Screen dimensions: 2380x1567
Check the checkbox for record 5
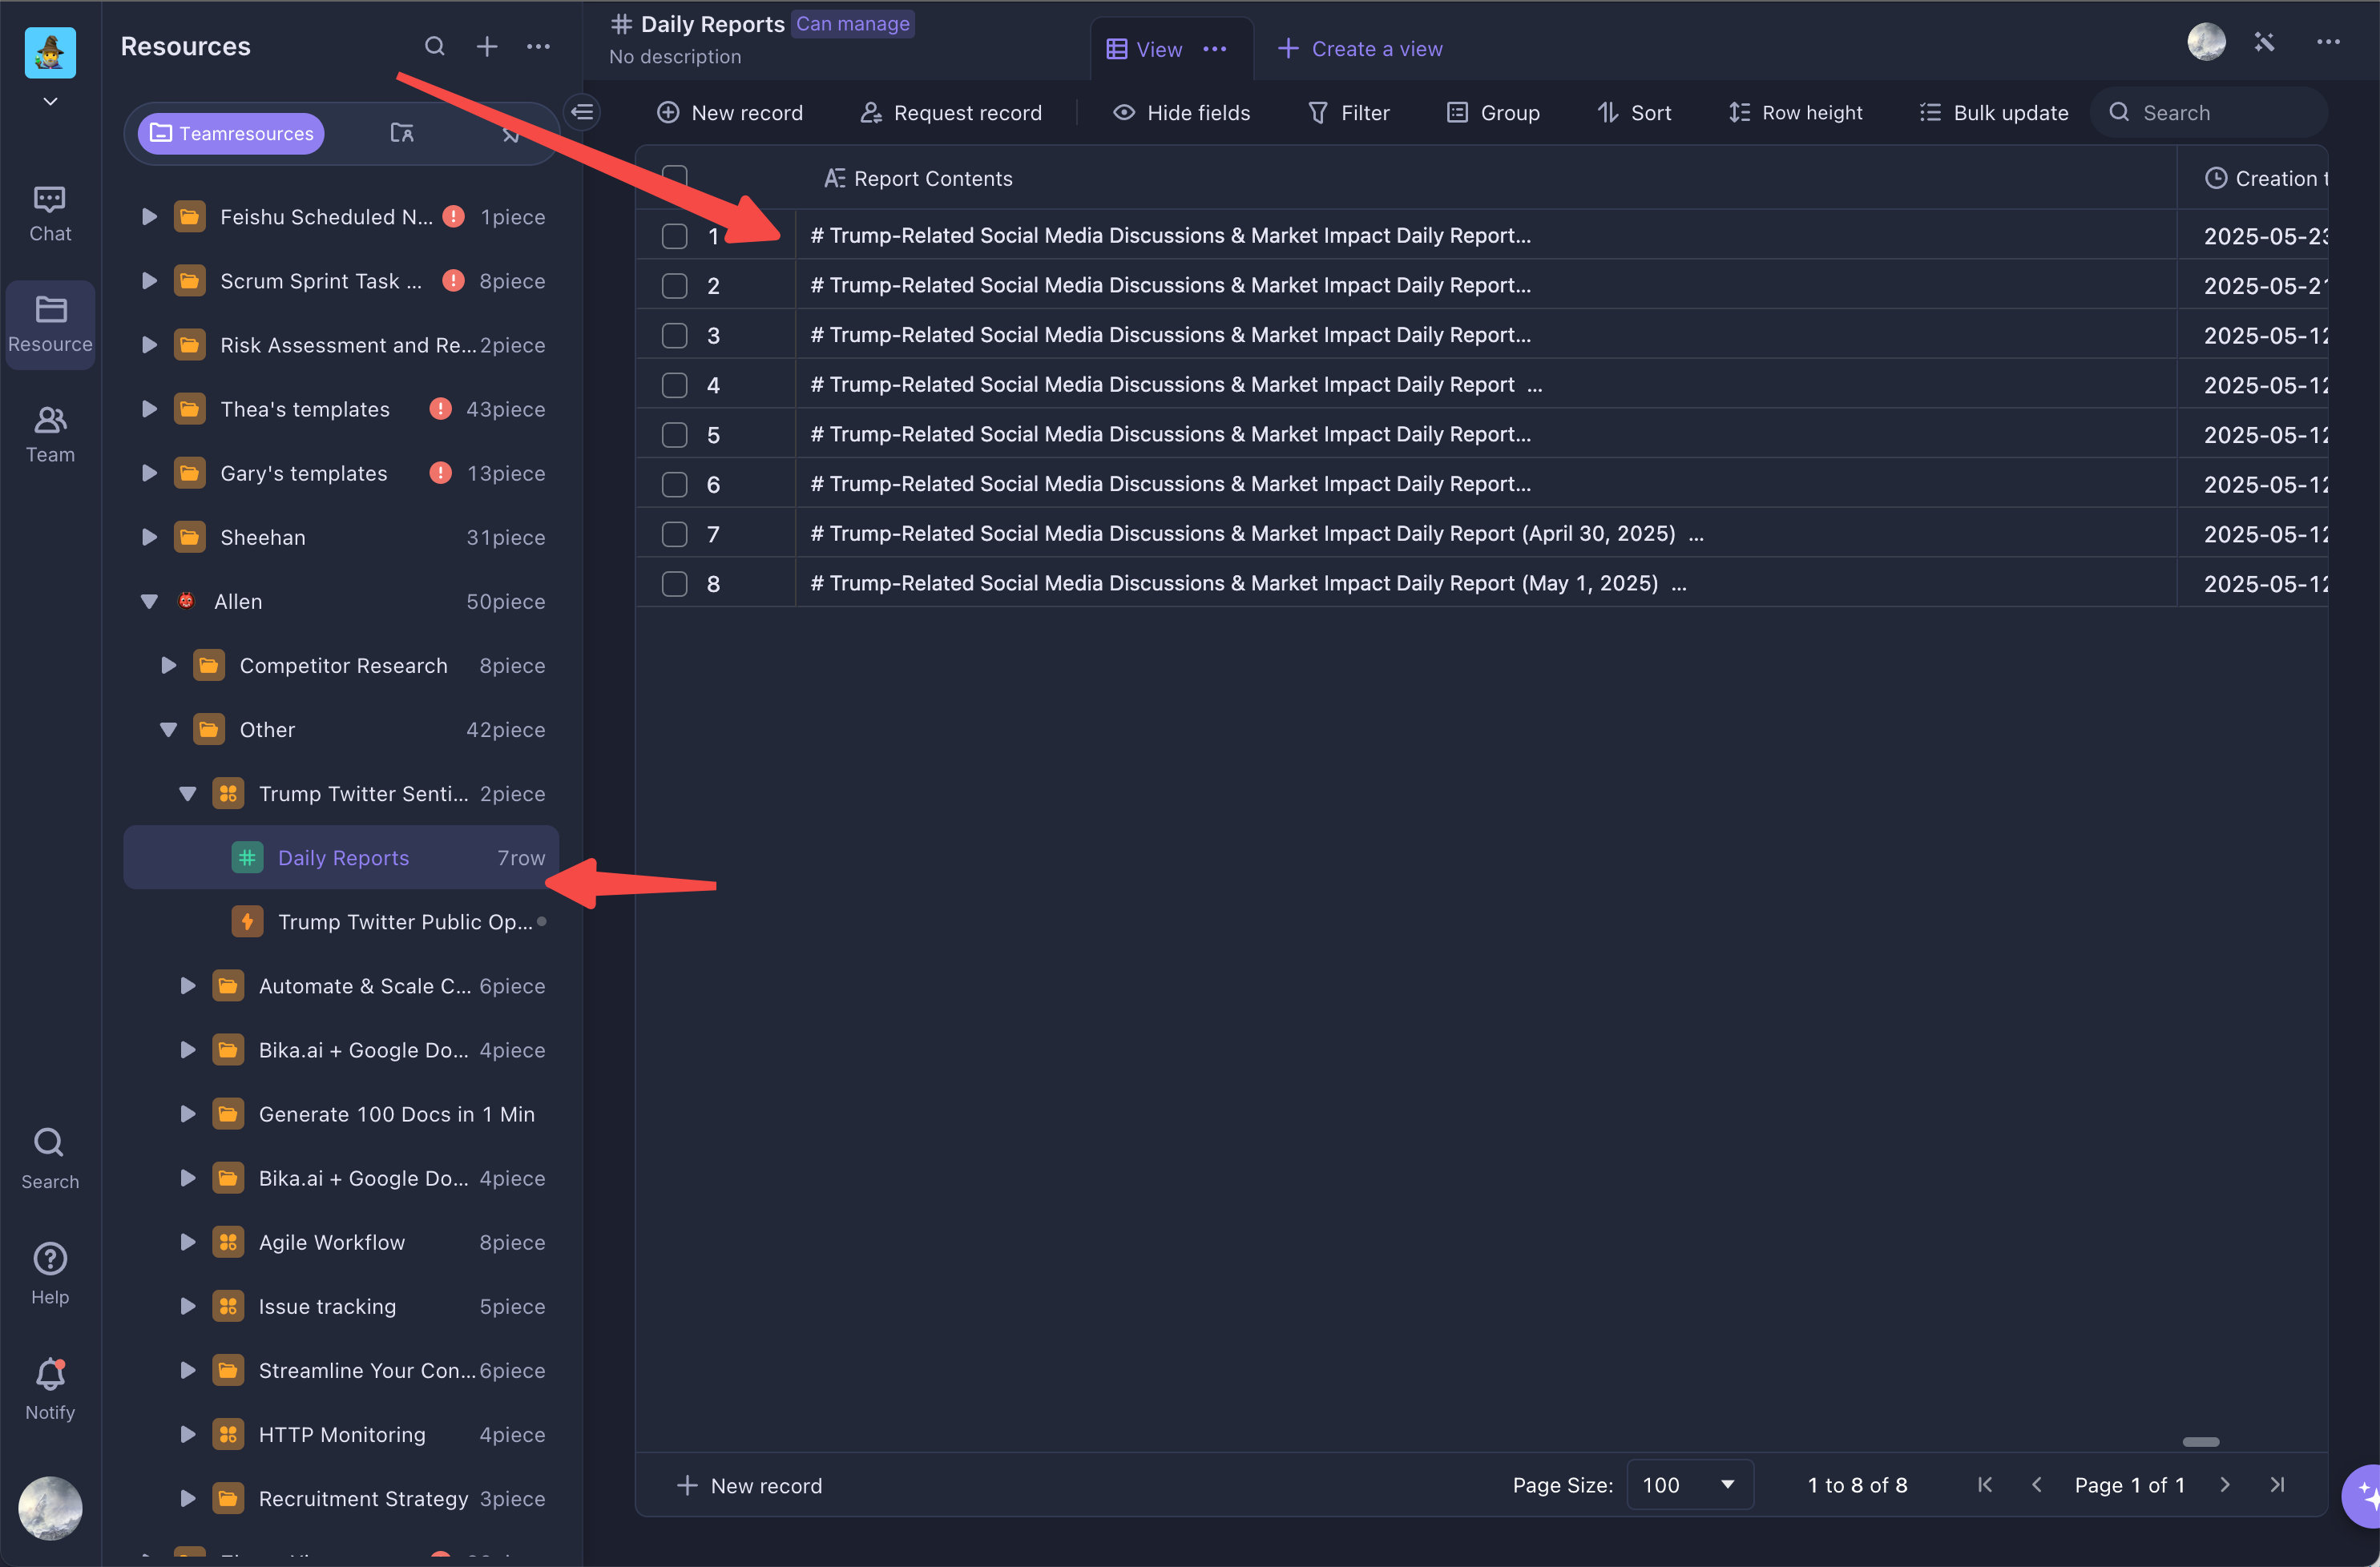[x=675, y=435]
